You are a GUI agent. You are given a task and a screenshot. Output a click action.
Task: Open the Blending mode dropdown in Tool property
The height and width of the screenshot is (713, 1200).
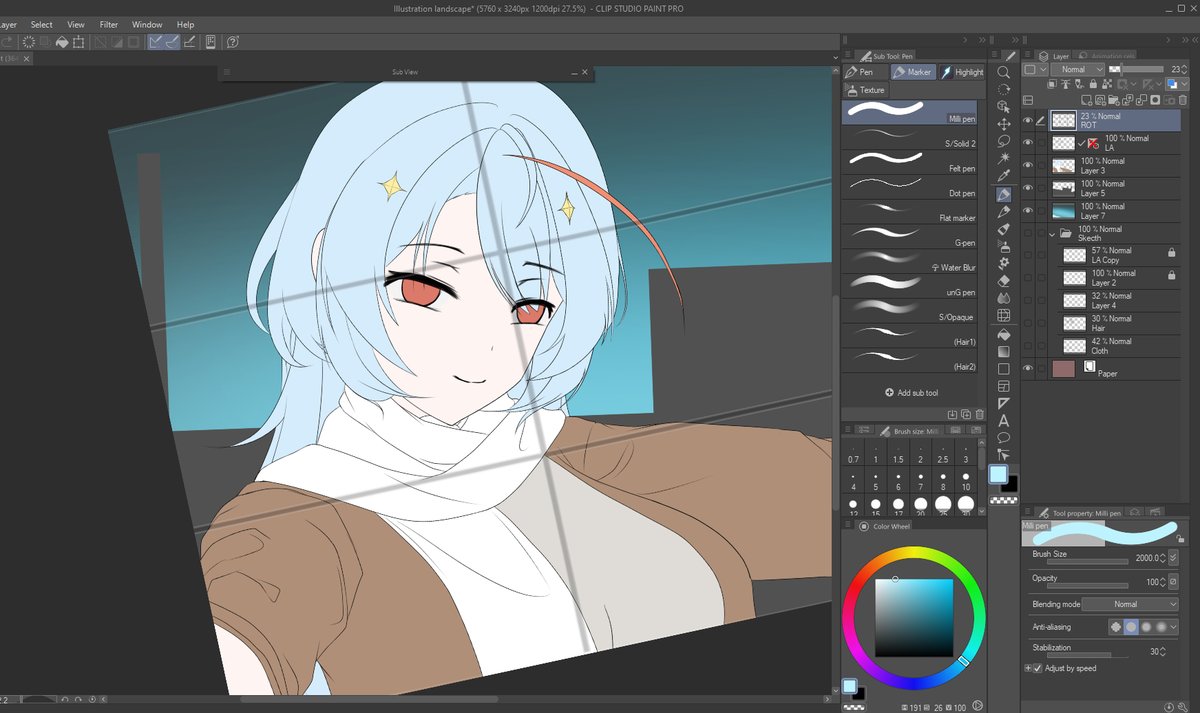[1131, 604]
